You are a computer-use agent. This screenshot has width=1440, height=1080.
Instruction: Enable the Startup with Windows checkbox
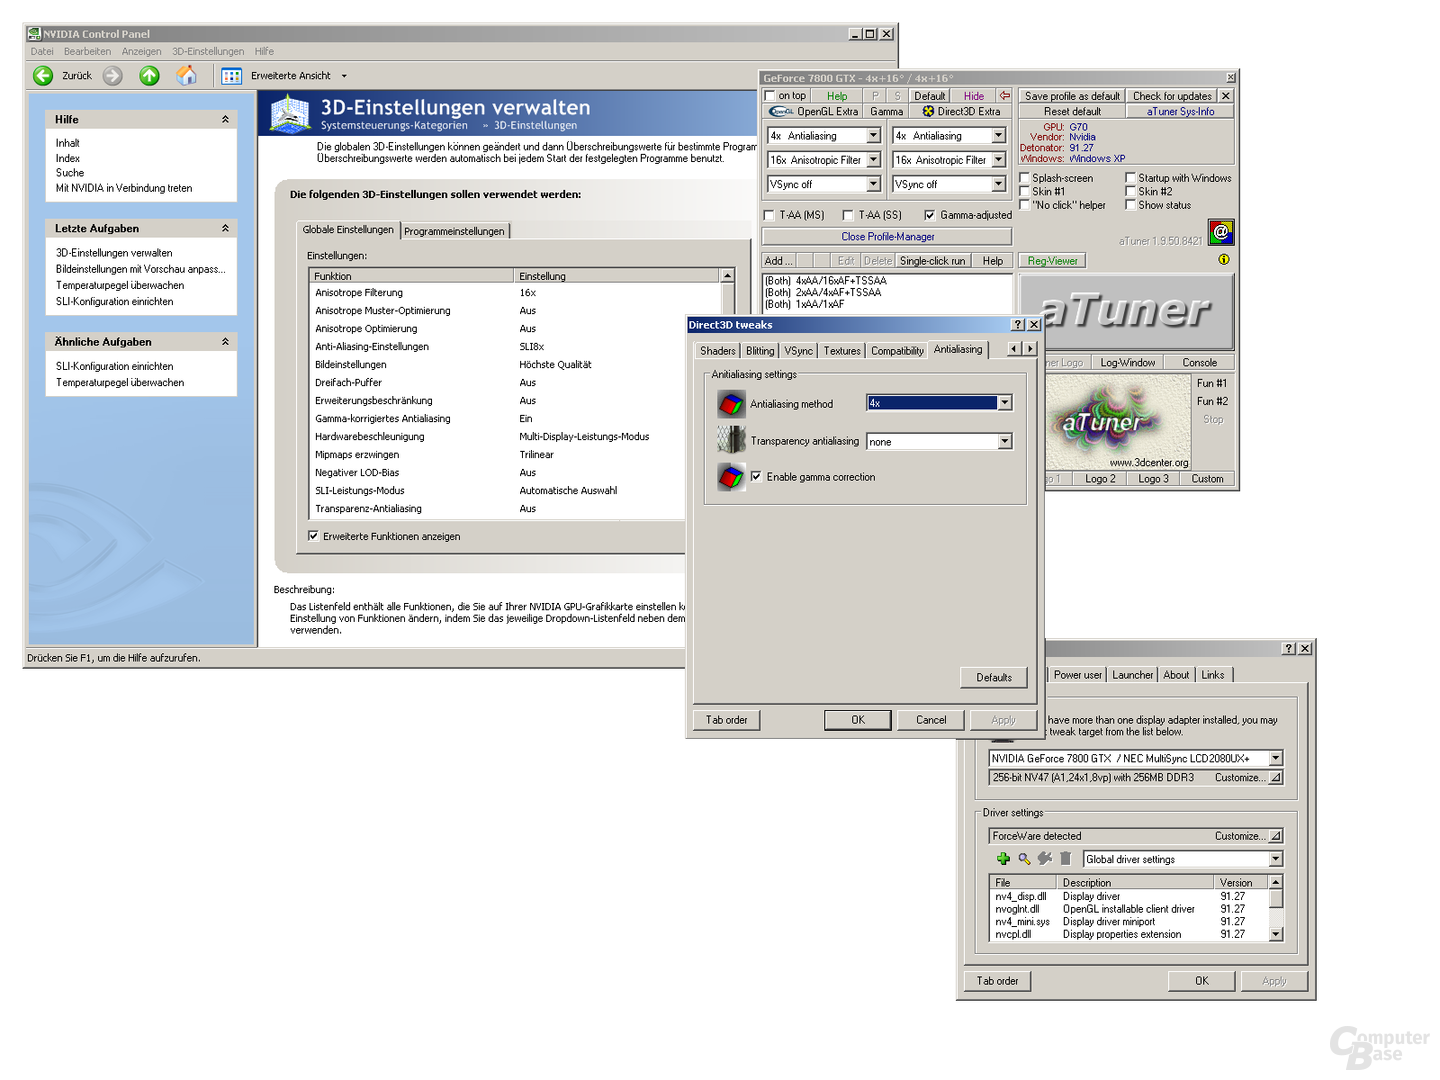[x=1130, y=178]
